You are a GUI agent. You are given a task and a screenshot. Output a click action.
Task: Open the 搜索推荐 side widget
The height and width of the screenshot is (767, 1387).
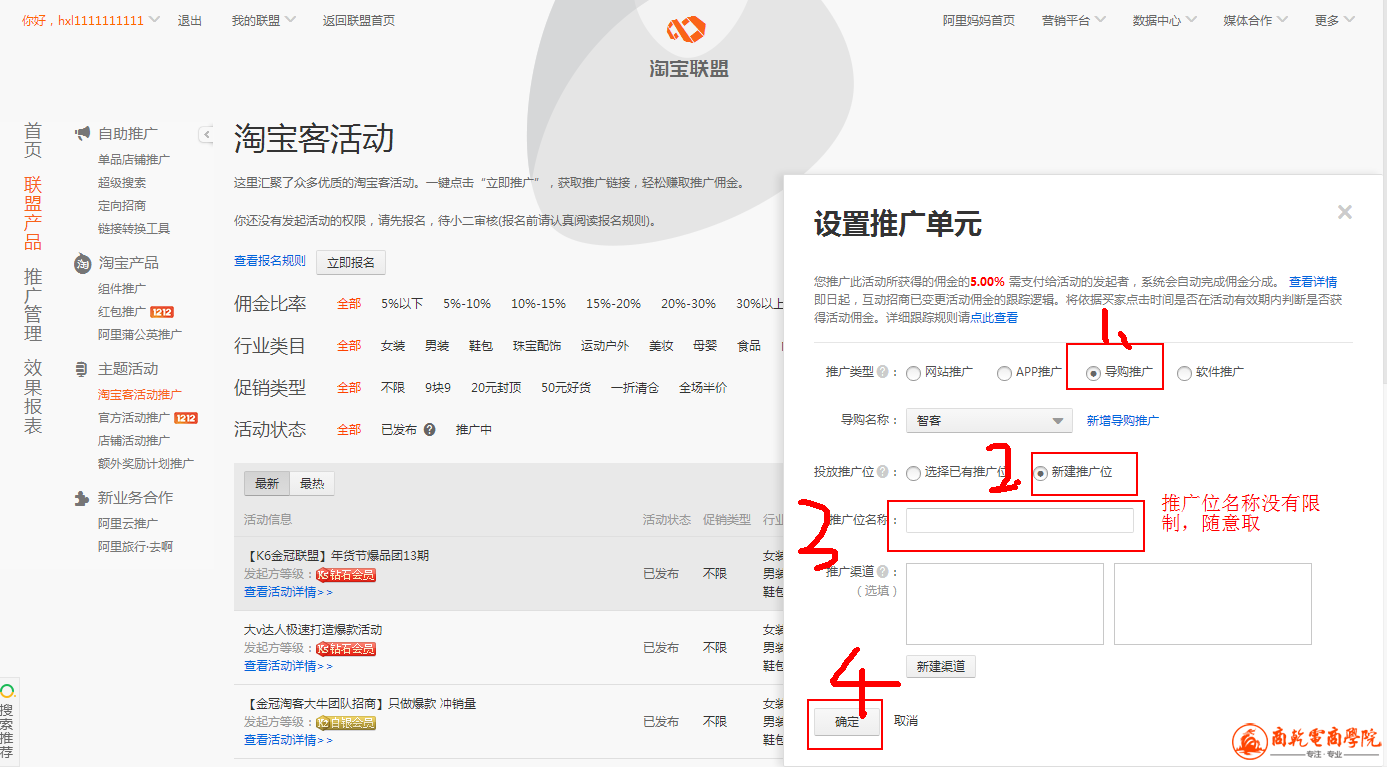pos(8,720)
